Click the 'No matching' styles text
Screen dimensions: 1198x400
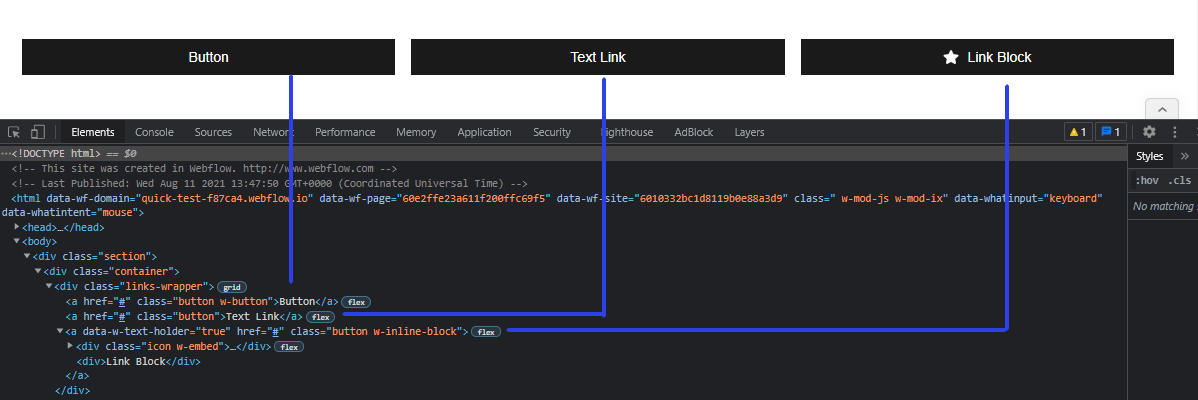click(1164, 206)
